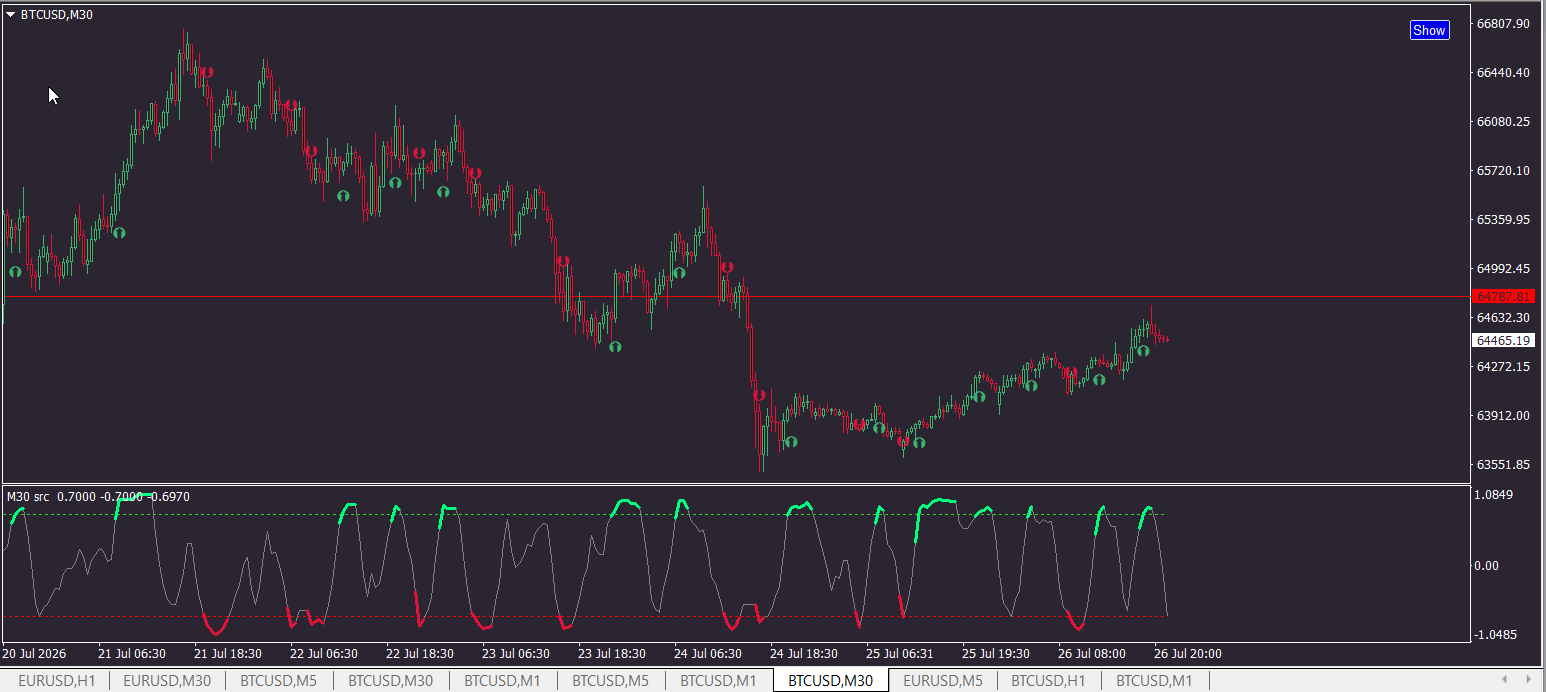The height and width of the screenshot is (692, 1546).
Task: Select green arrow below 23 Jul 18:30 low
Action: click(616, 346)
